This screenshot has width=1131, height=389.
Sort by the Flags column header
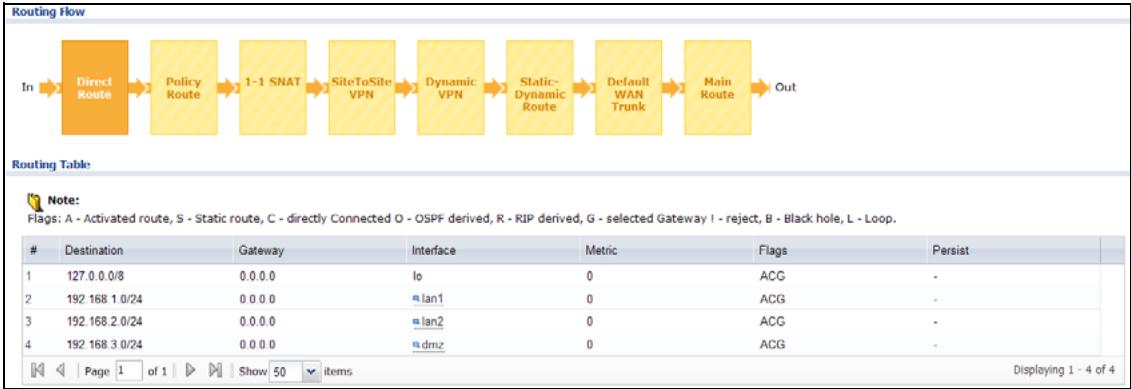[x=773, y=250]
